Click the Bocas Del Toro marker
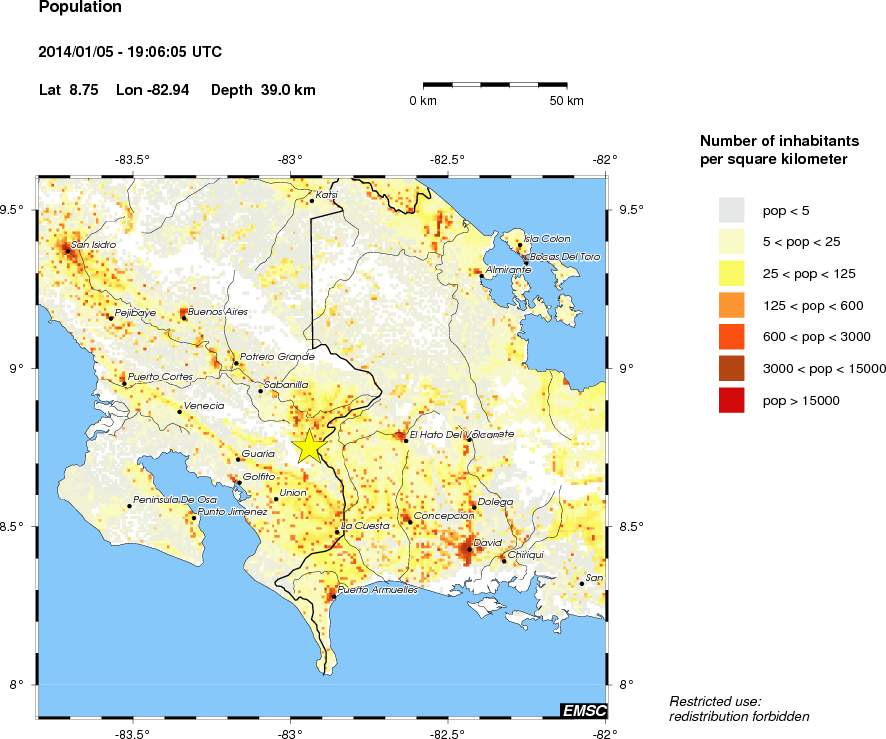The image size is (886, 739). (x=526, y=262)
